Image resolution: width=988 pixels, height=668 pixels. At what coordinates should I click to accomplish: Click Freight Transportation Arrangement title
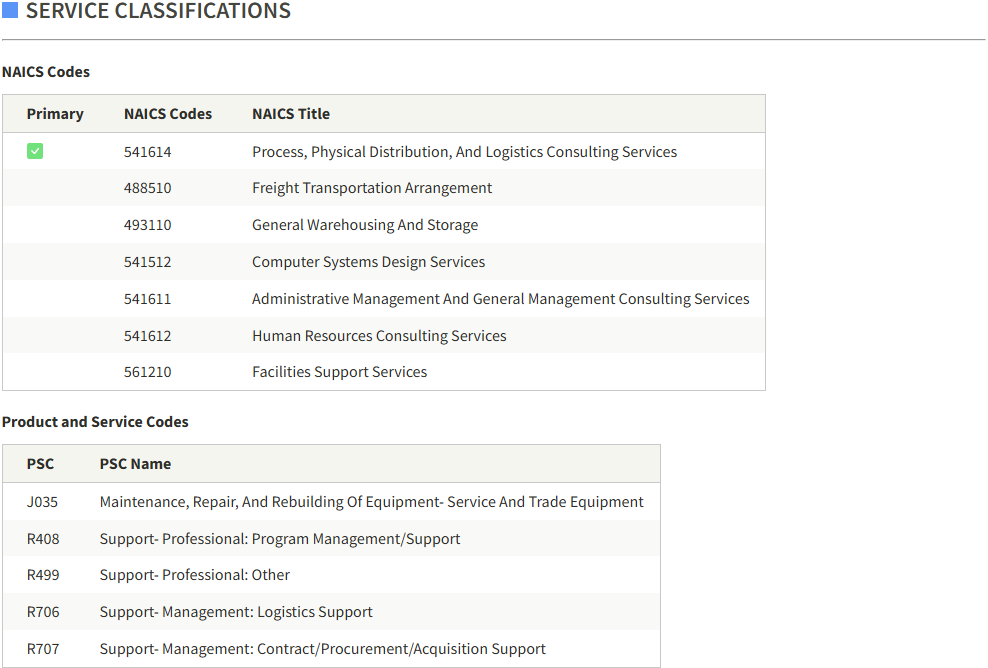(372, 188)
